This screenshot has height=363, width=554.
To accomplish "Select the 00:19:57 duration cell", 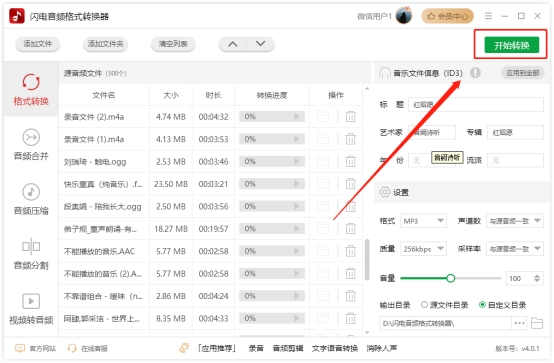I will 213,229.
